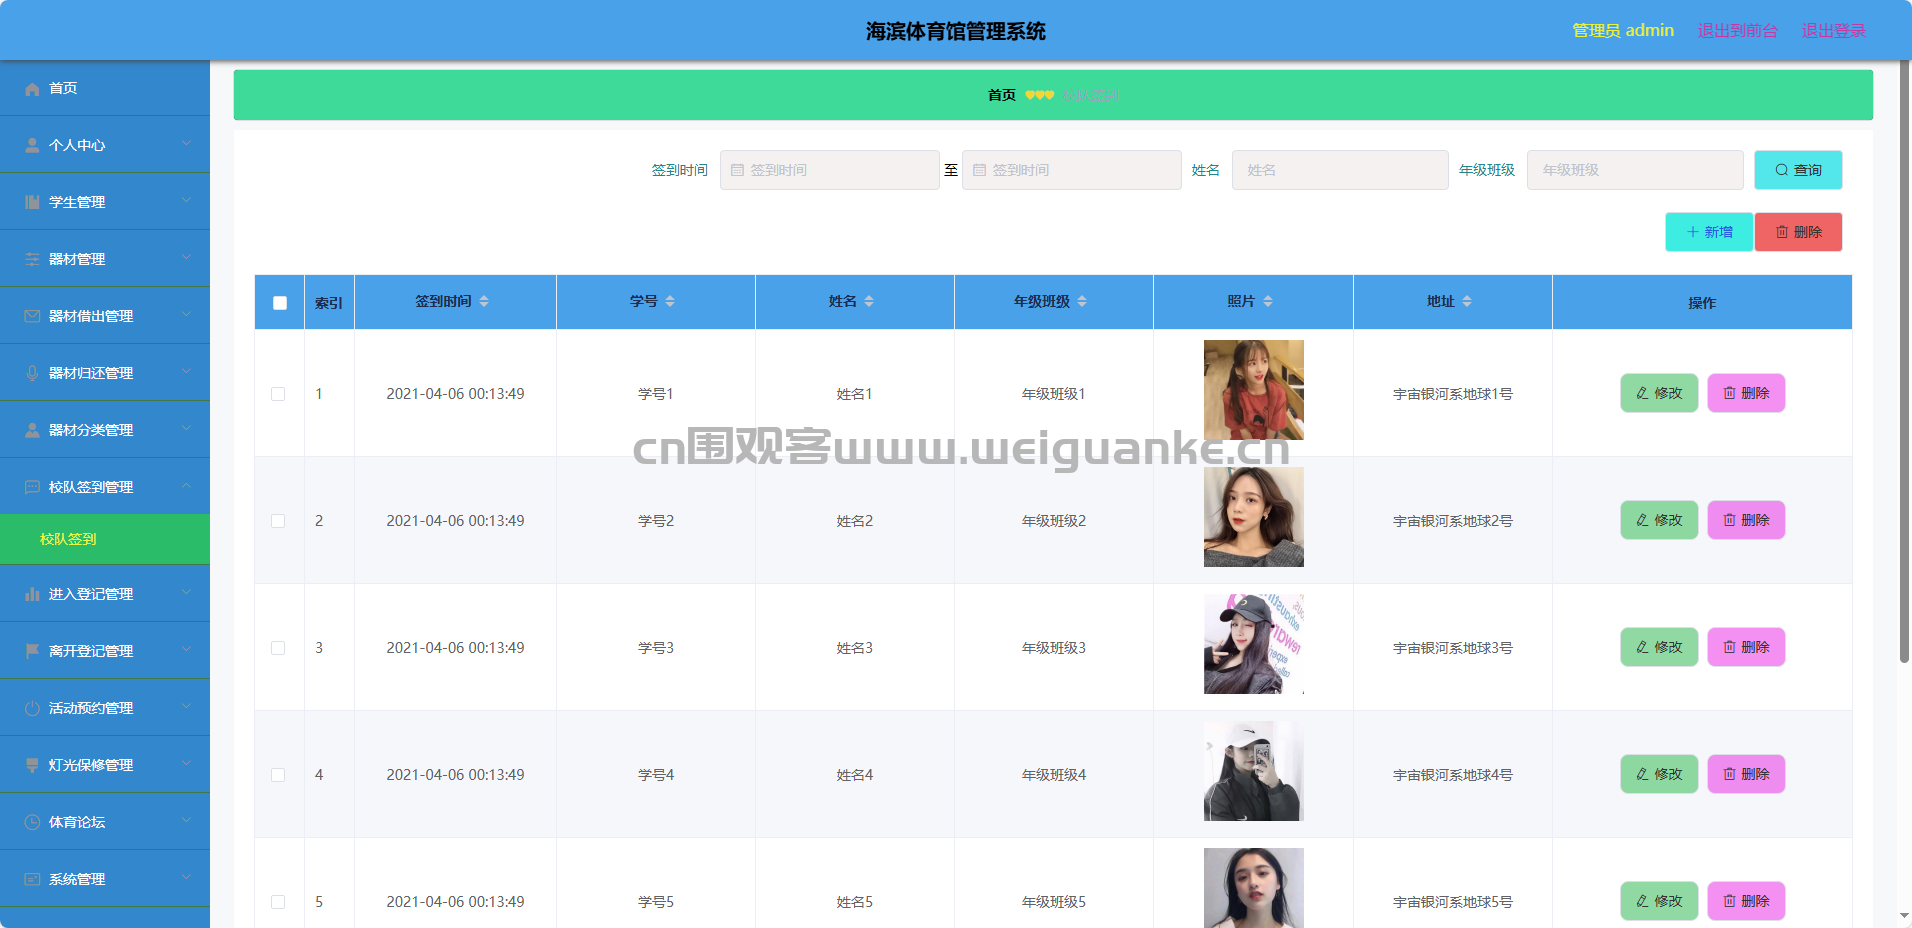Click the 退出登录 link
1912x928 pixels.
tap(1833, 31)
